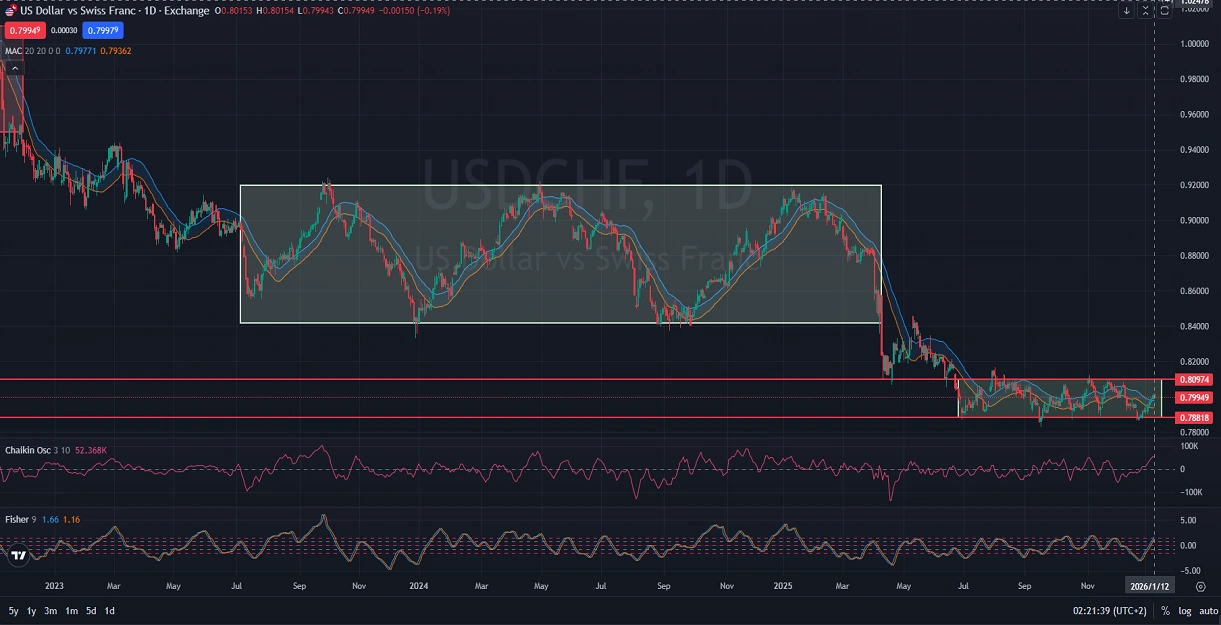
Task: Select the 1y date range
Action: click(32, 611)
